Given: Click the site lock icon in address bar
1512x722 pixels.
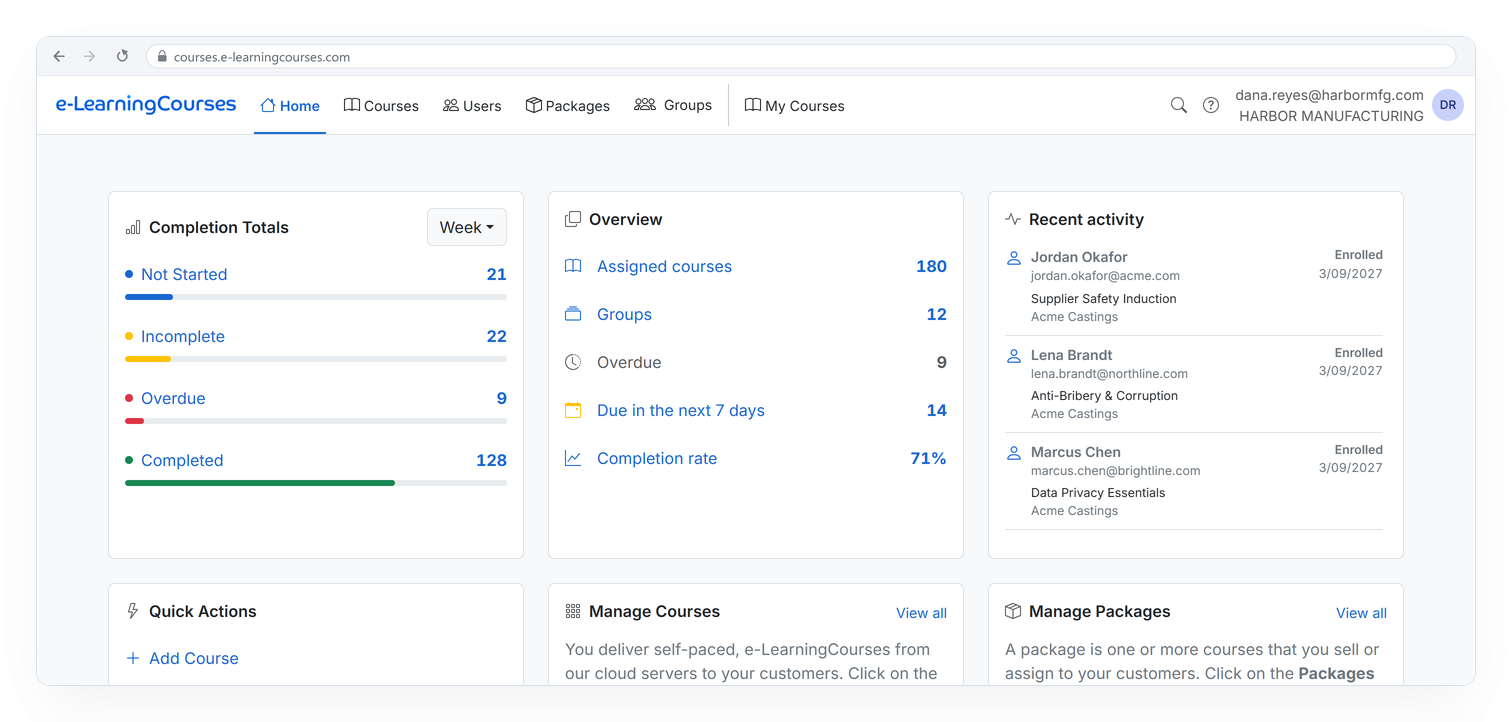Looking at the screenshot, I should (162, 57).
